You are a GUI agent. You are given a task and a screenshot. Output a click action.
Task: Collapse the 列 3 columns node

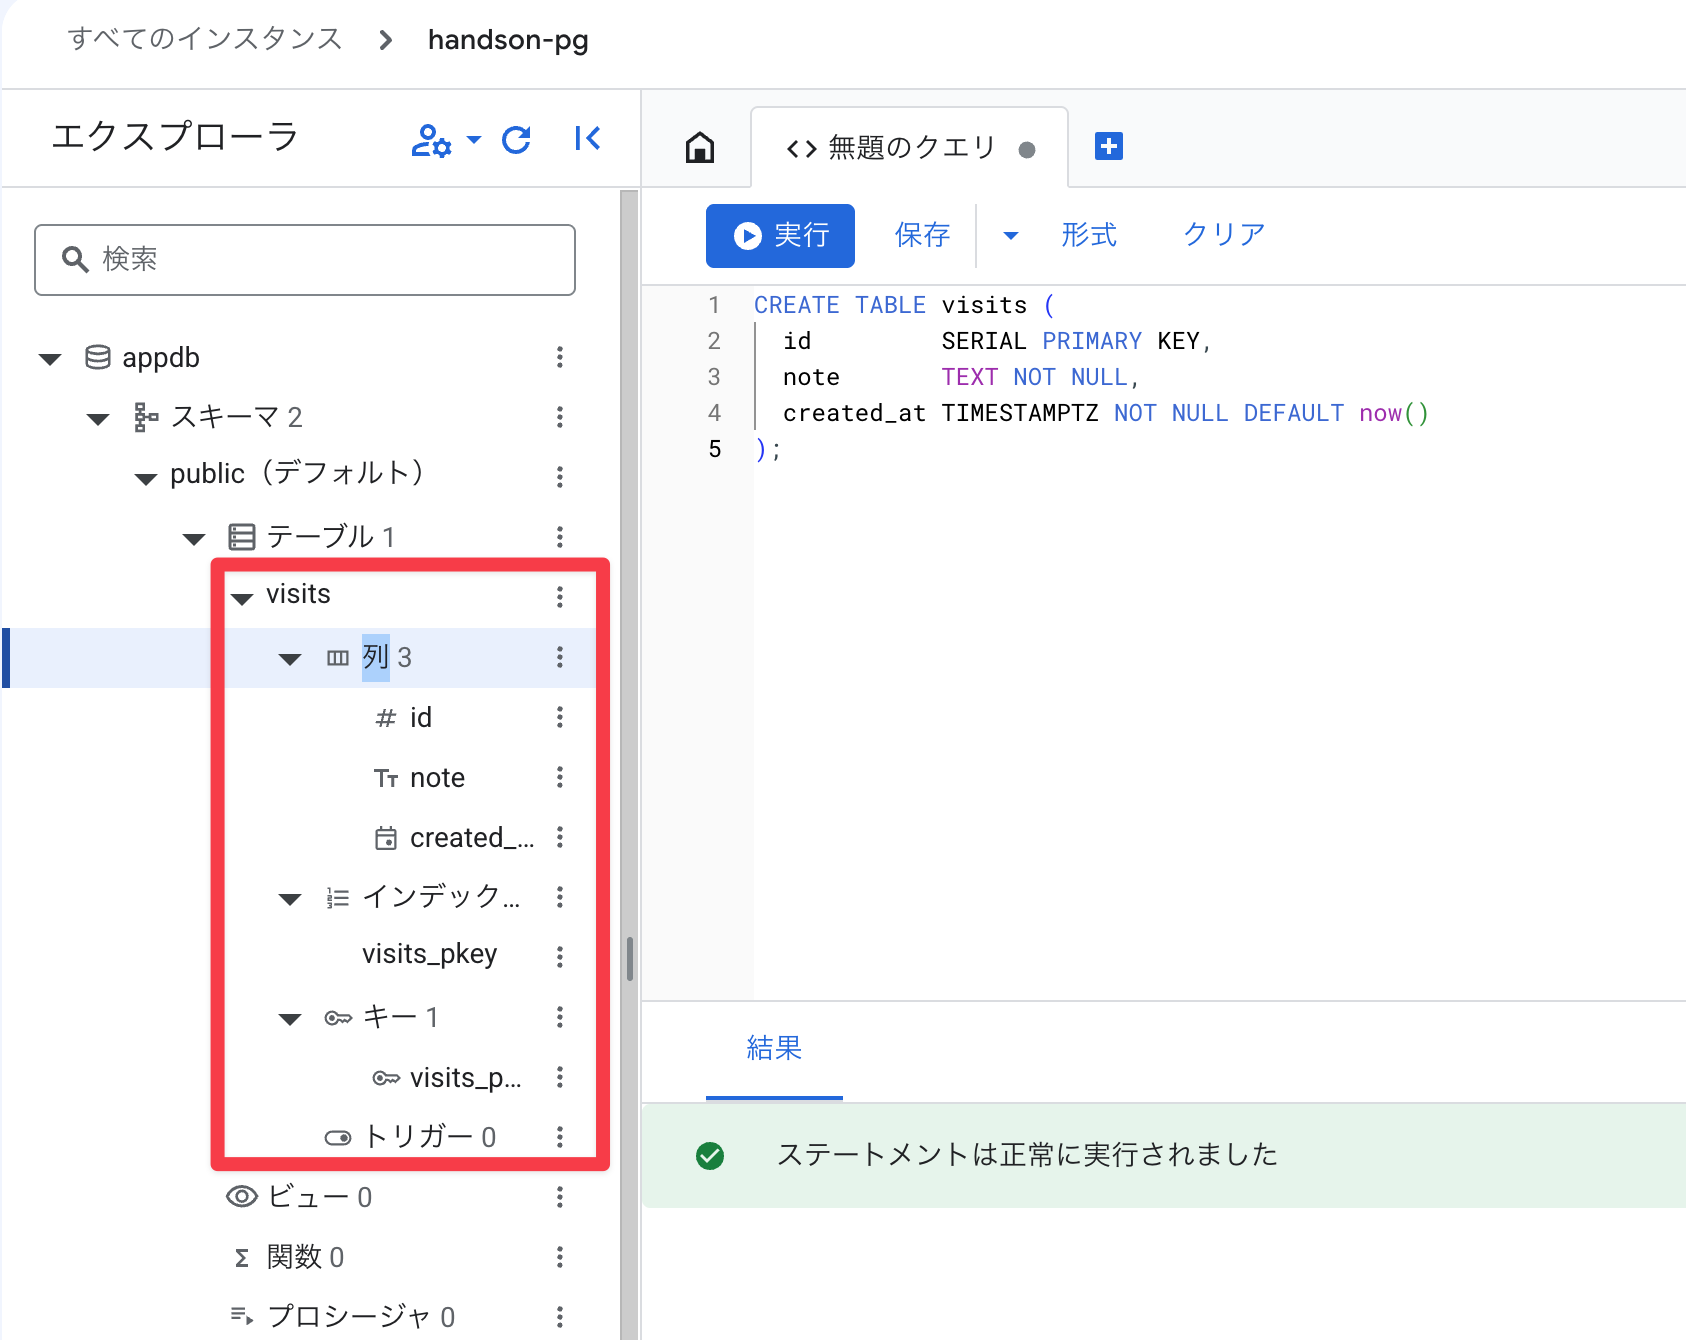click(290, 659)
